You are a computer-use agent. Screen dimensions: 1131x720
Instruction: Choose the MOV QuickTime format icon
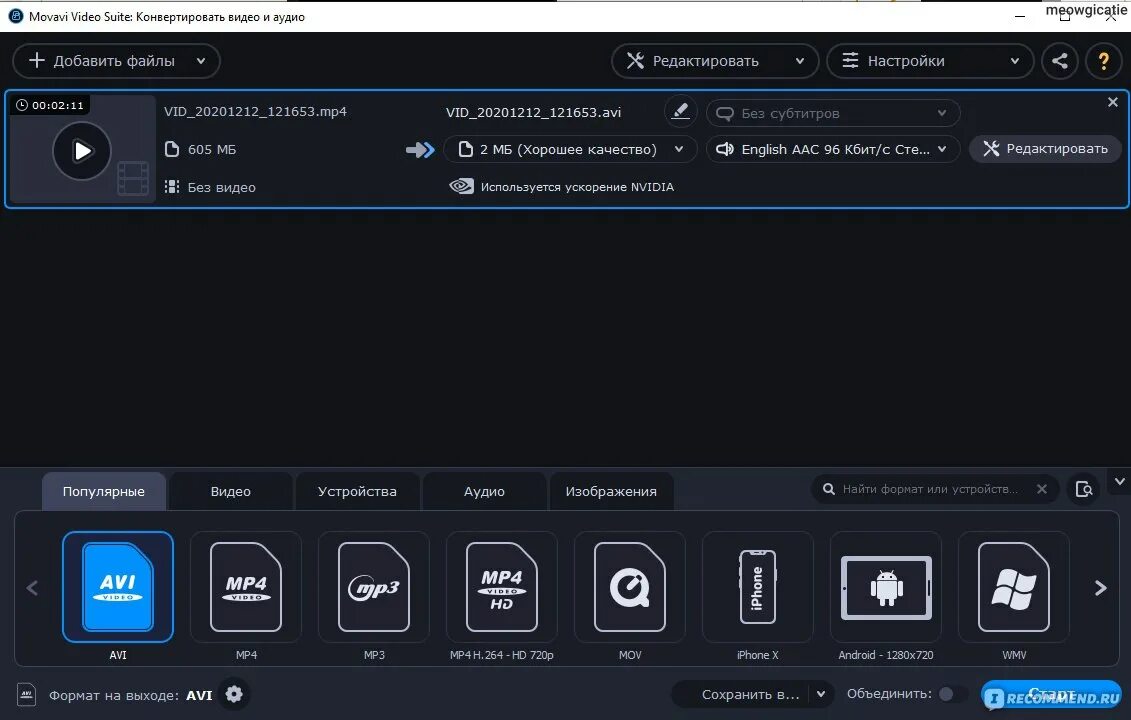pyautogui.click(x=630, y=587)
